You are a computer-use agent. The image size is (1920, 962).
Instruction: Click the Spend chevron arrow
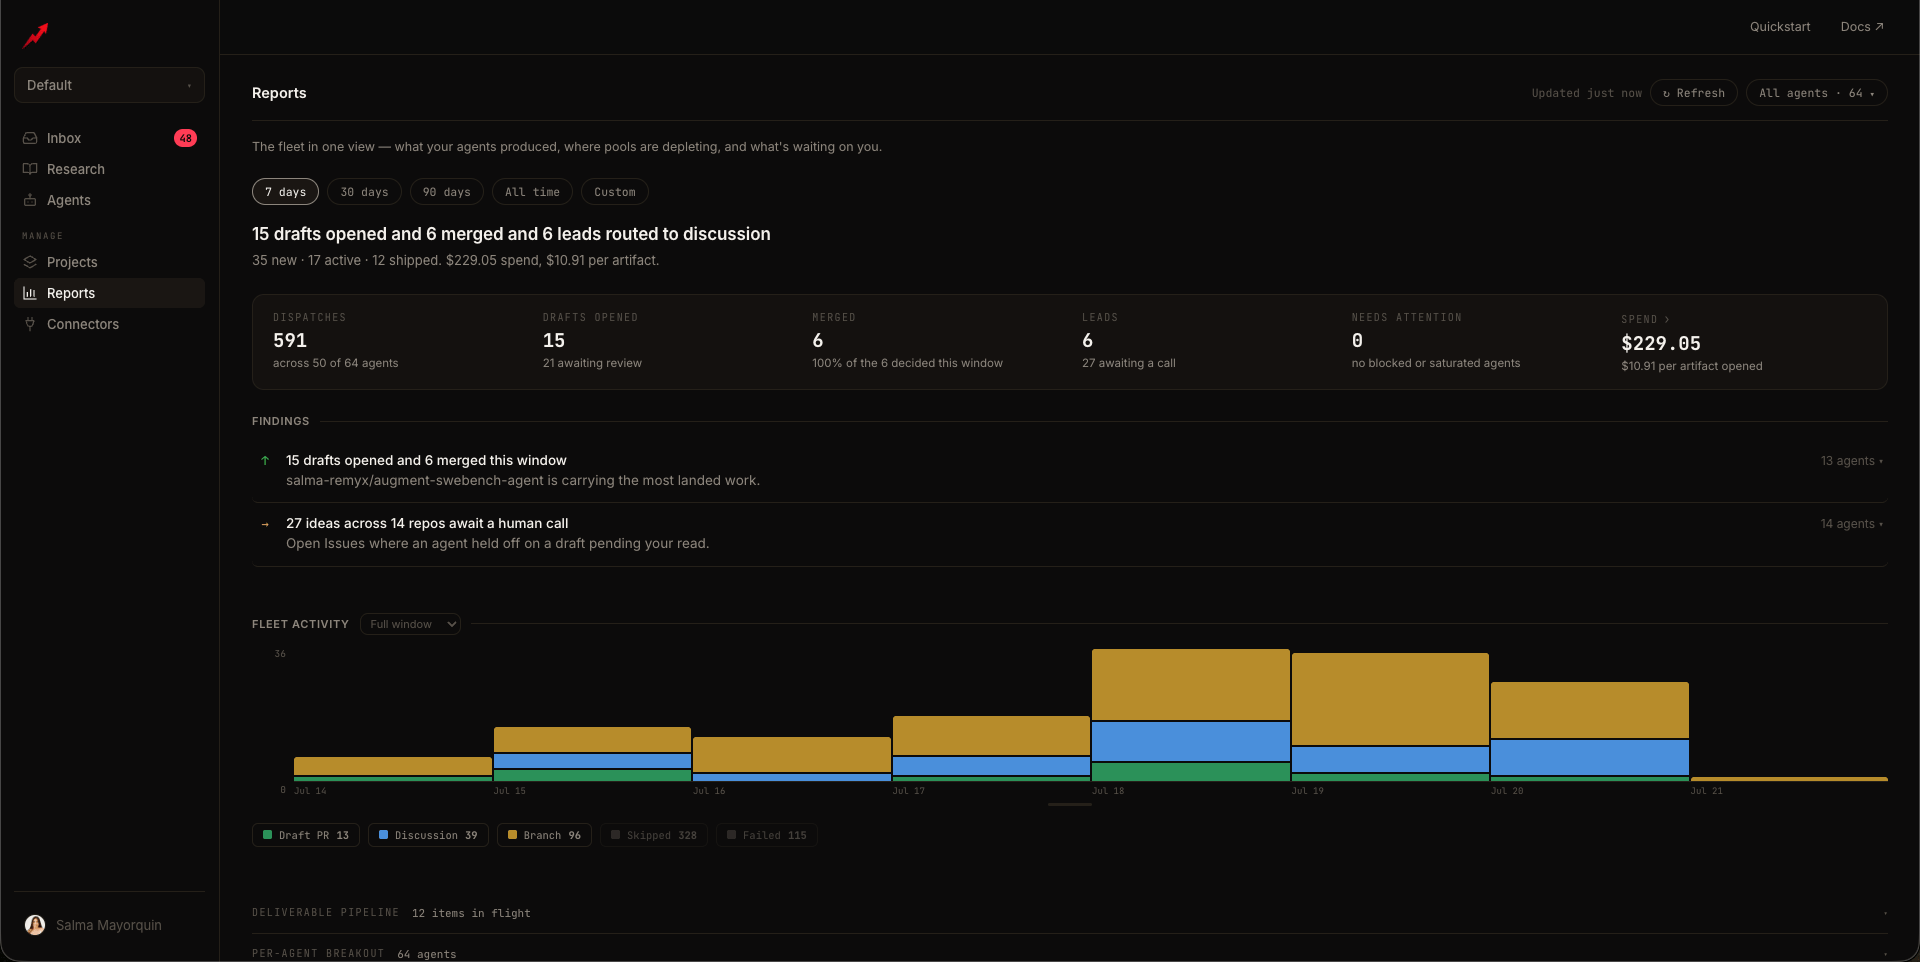1667,319
